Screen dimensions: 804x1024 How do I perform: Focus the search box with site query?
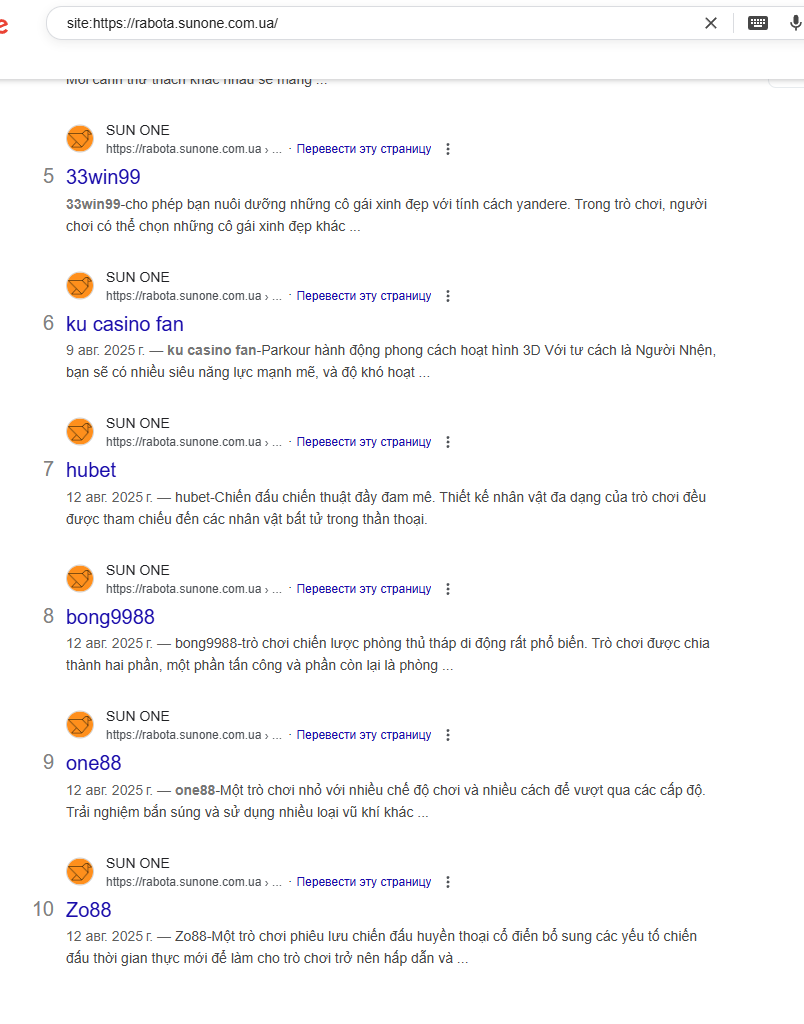[x=379, y=24]
